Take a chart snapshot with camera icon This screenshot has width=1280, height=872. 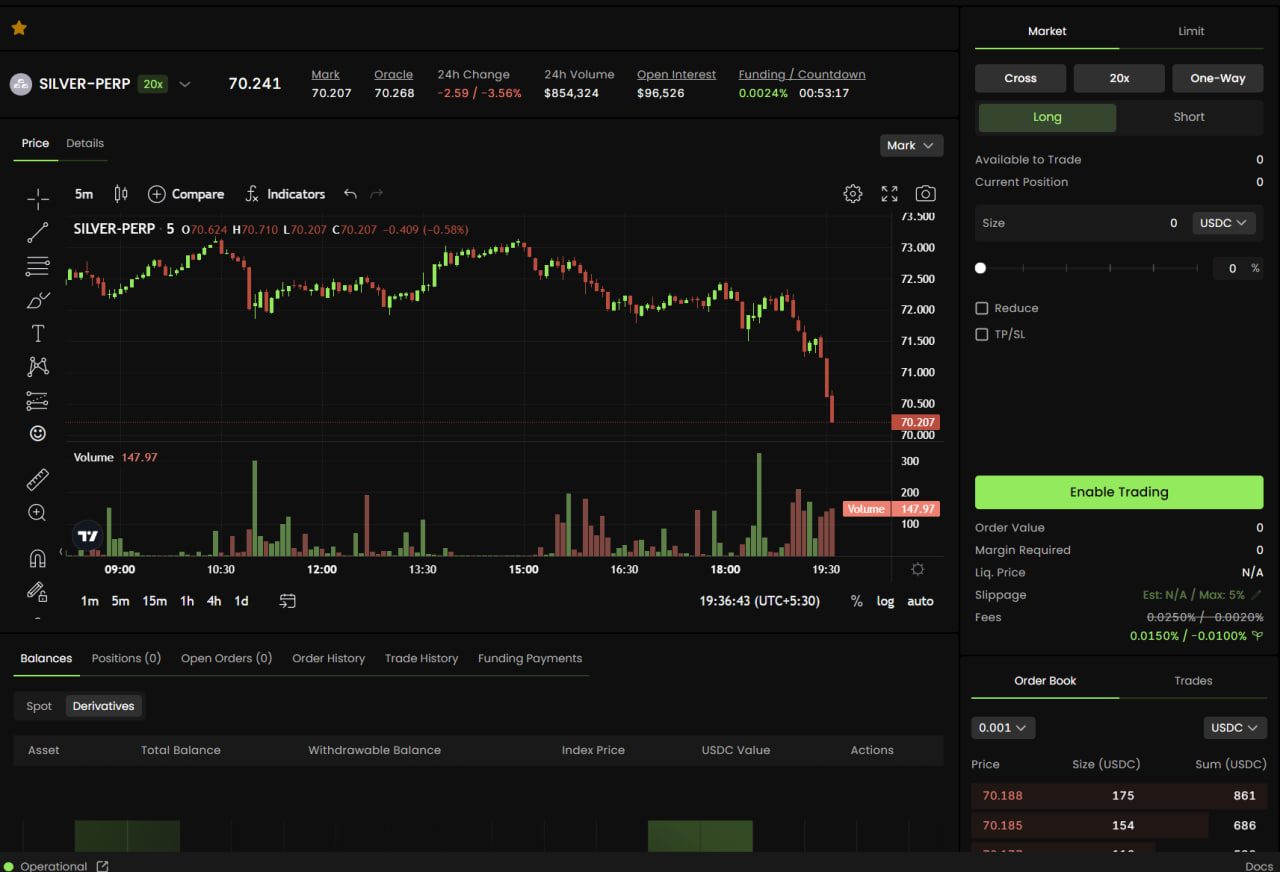pyautogui.click(x=926, y=194)
